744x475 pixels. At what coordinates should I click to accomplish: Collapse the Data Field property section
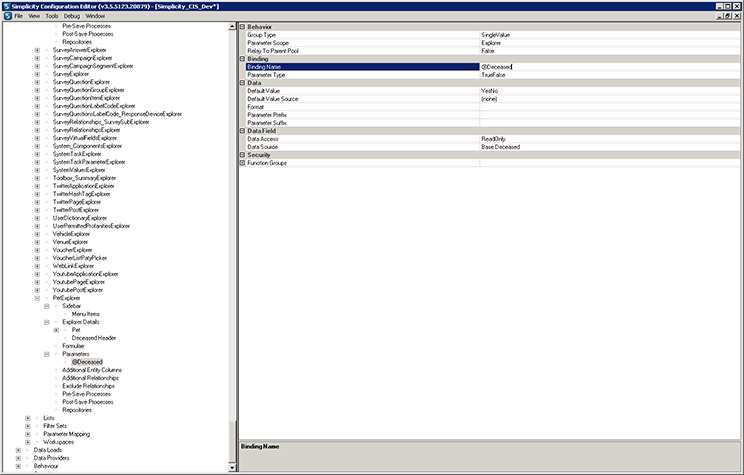(x=242, y=131)
